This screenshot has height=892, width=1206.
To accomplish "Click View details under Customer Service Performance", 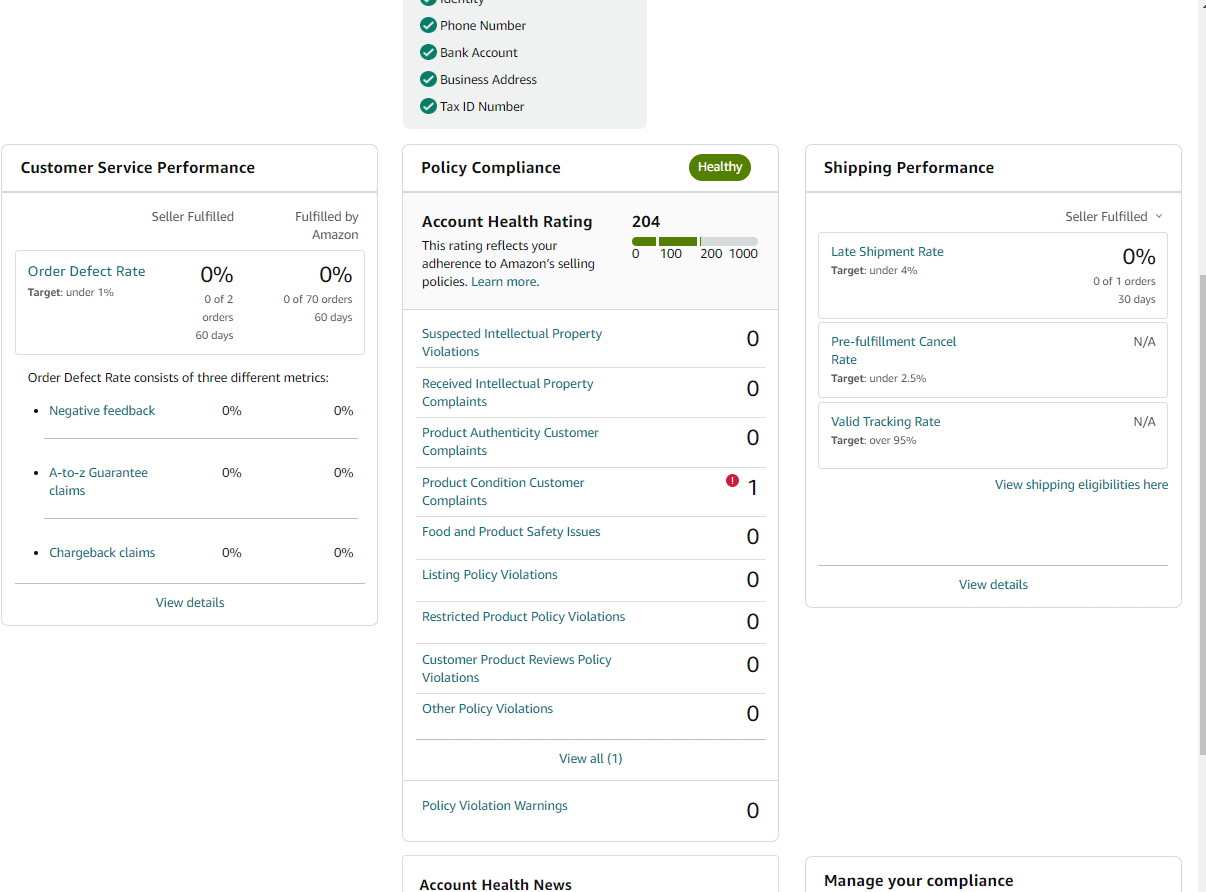I will (x=190, y=602).
